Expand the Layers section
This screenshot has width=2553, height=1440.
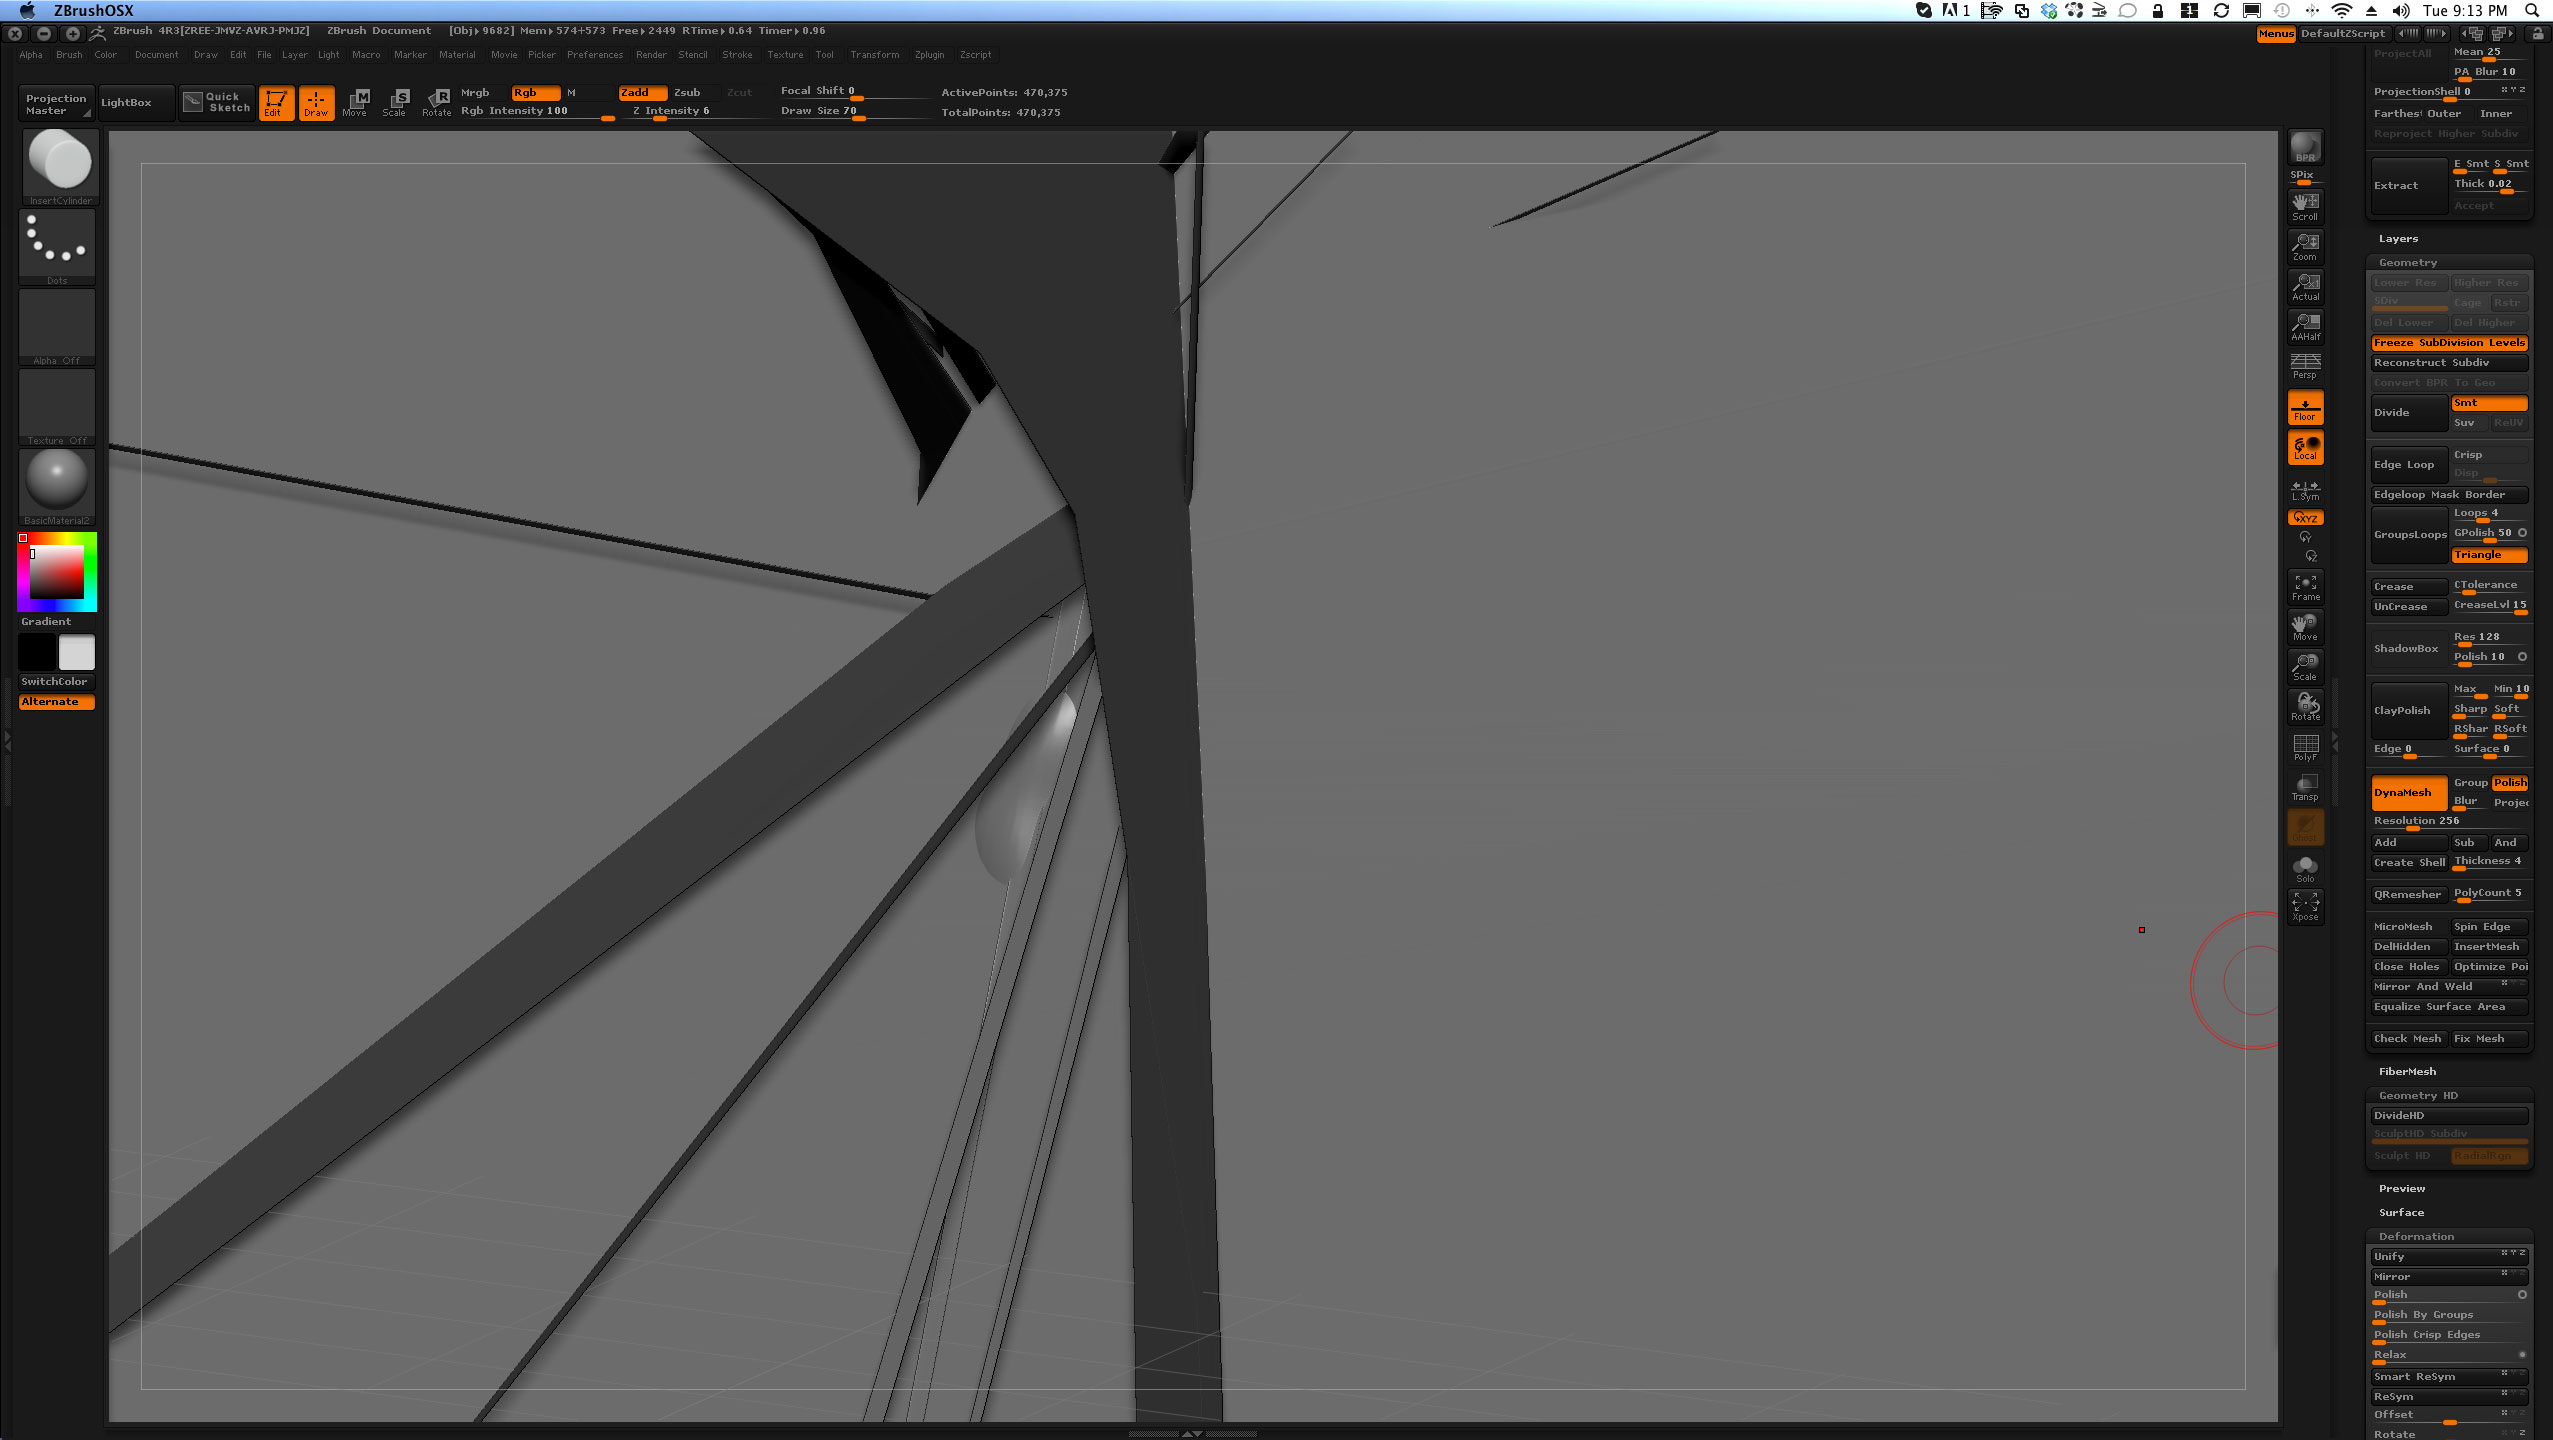(x=2398, y=238)
